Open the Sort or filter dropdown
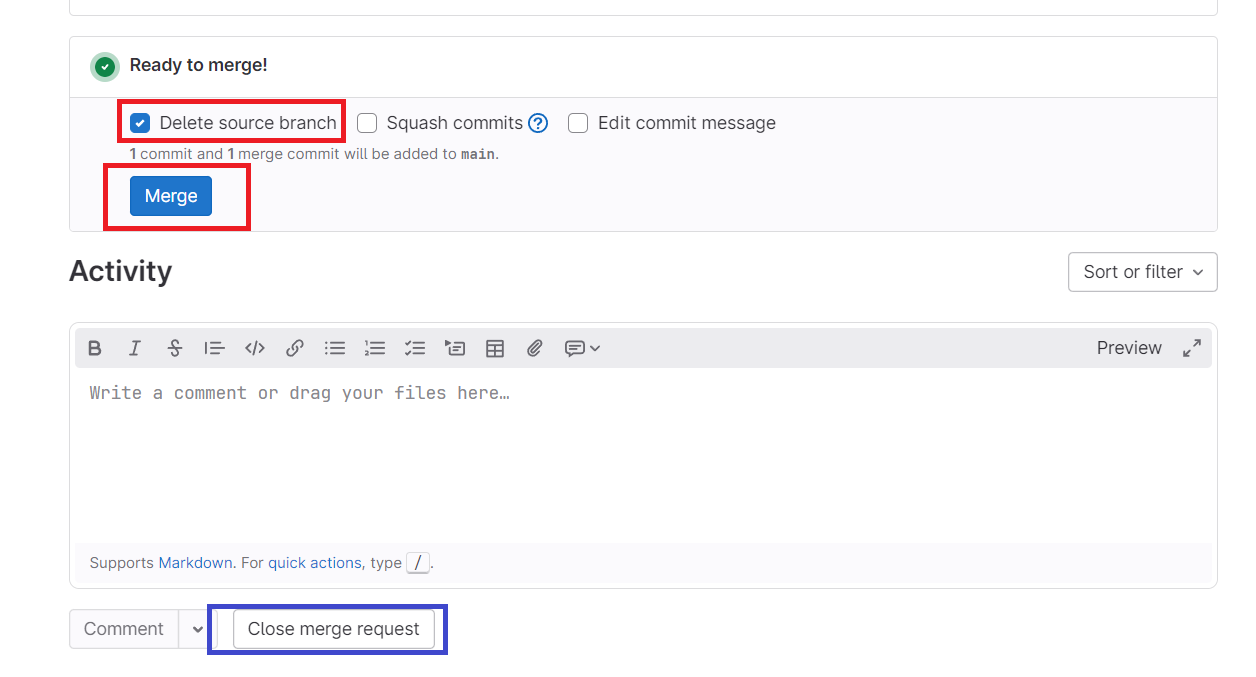 coord(1142,271)
